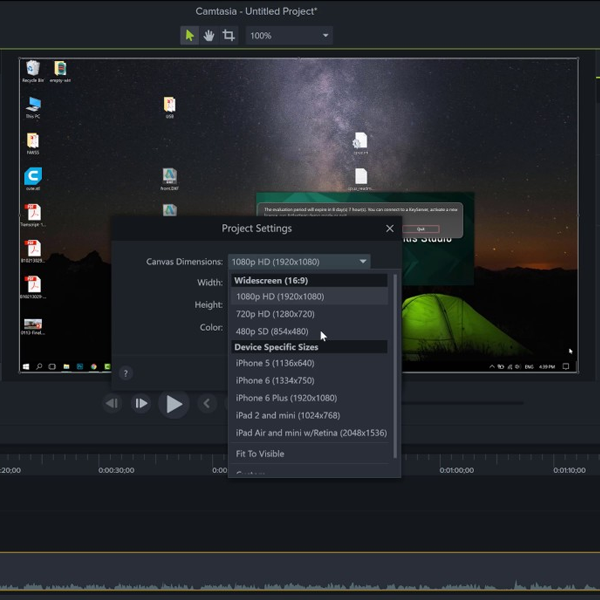Choose 720p HD (1280x720) option

[x=275, y=314]
